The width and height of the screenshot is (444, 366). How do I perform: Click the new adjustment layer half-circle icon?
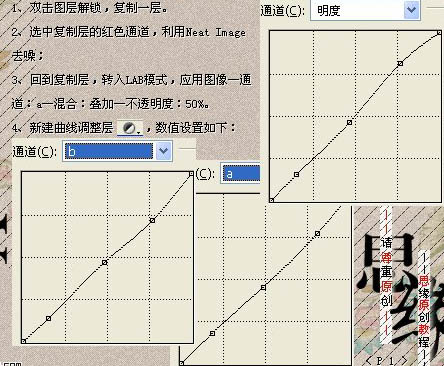(130, 128)
